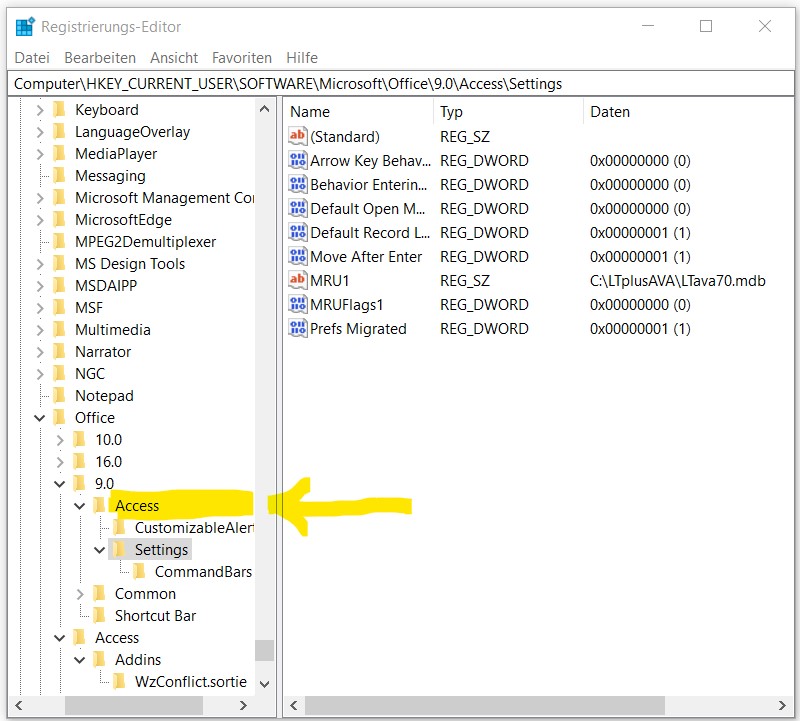The width and height of the screenshot is (800, 721).
Task: Click the DWORD icon beside MRUFlags1
Action: coord(297,304)
